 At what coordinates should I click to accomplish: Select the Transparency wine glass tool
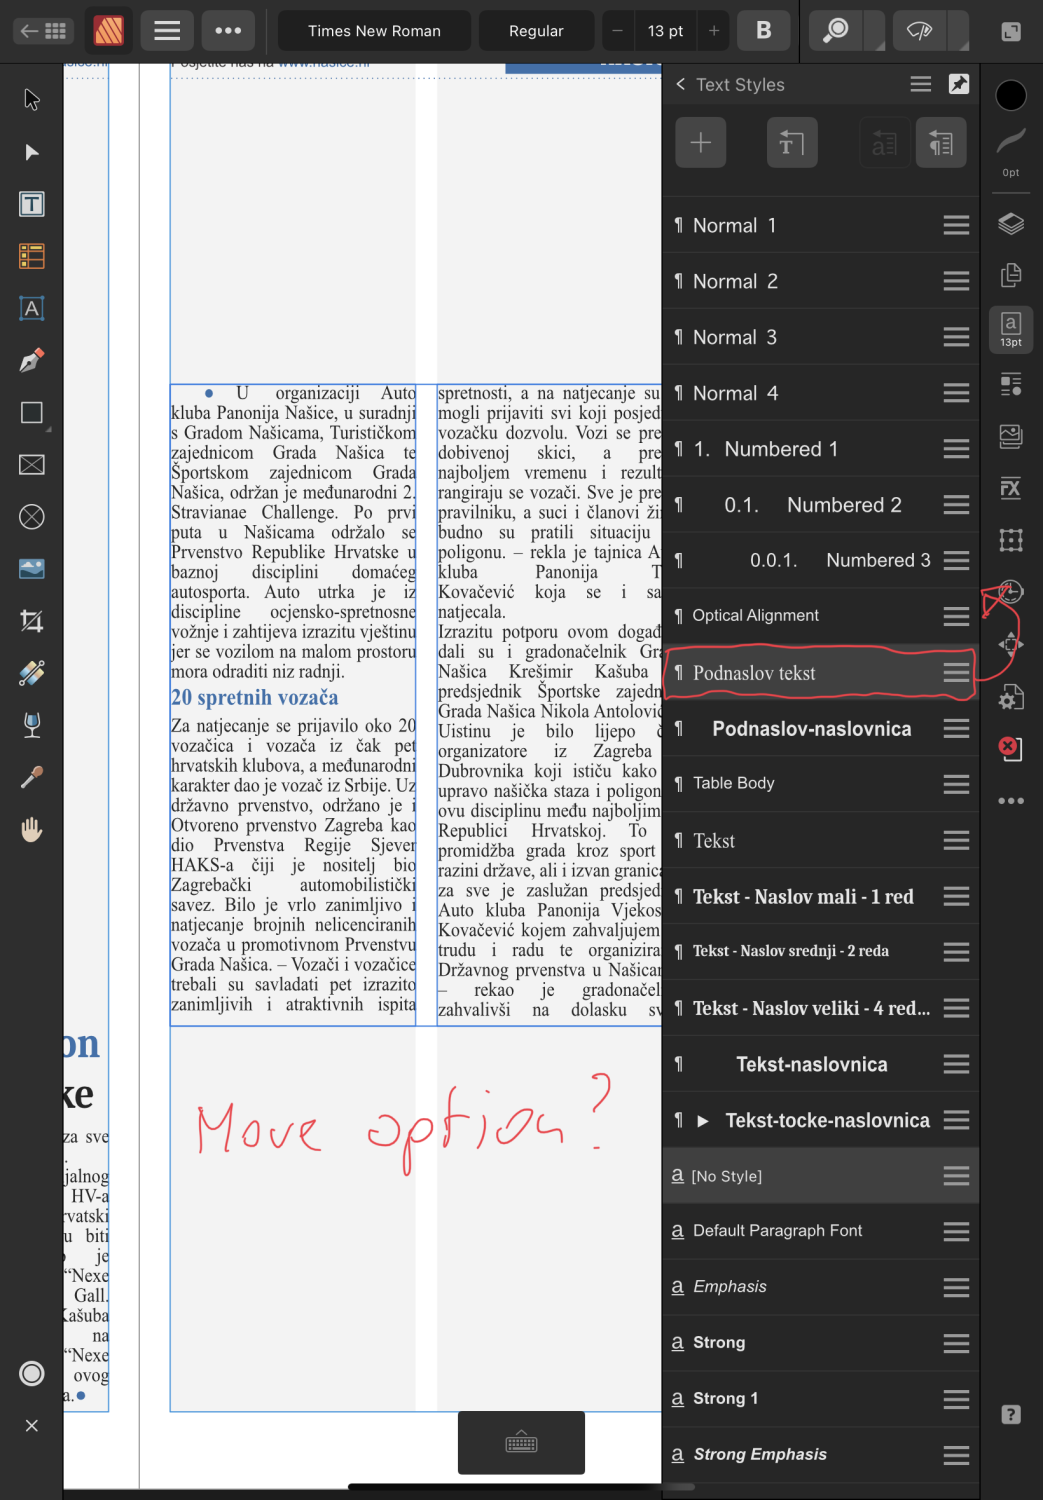point(32,725)
